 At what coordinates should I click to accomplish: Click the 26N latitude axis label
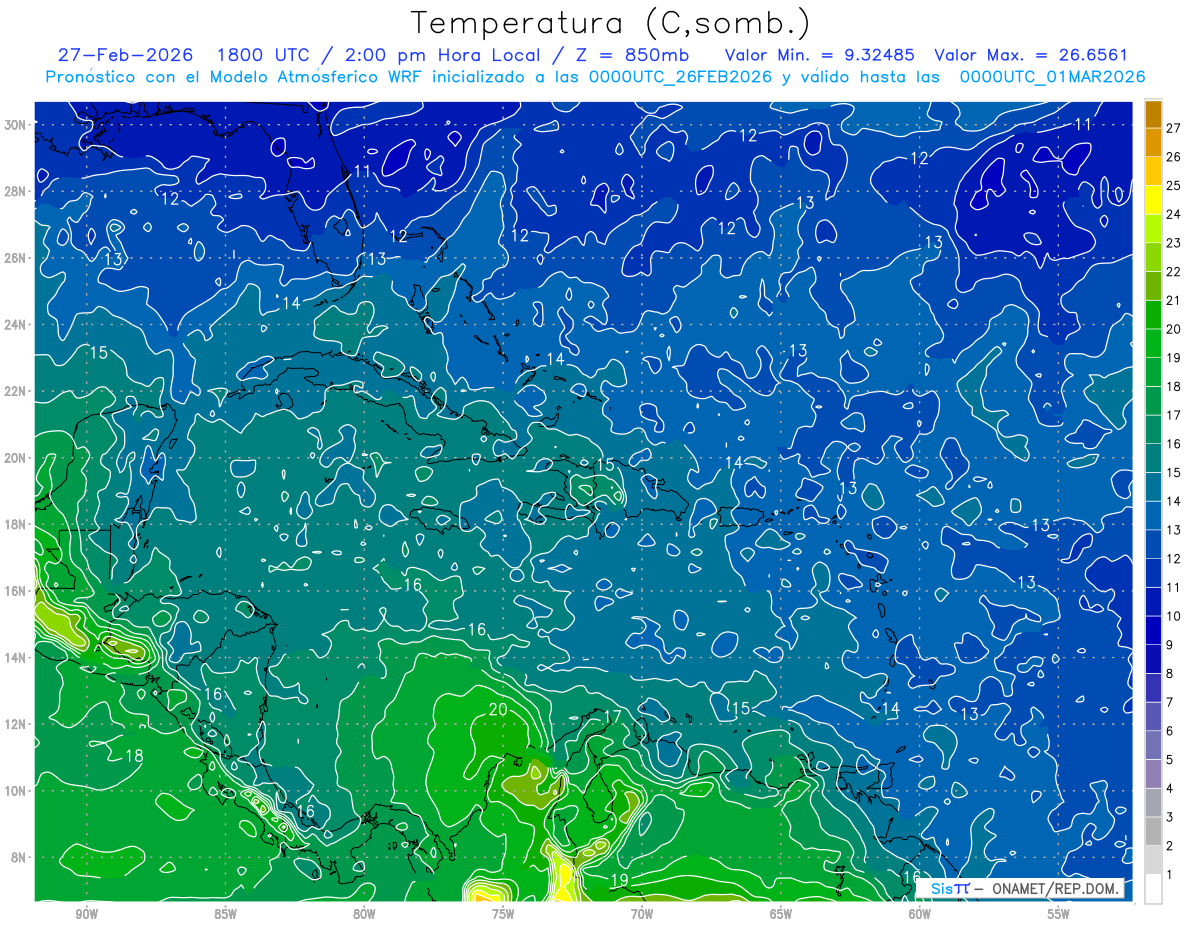click(16, 258)
